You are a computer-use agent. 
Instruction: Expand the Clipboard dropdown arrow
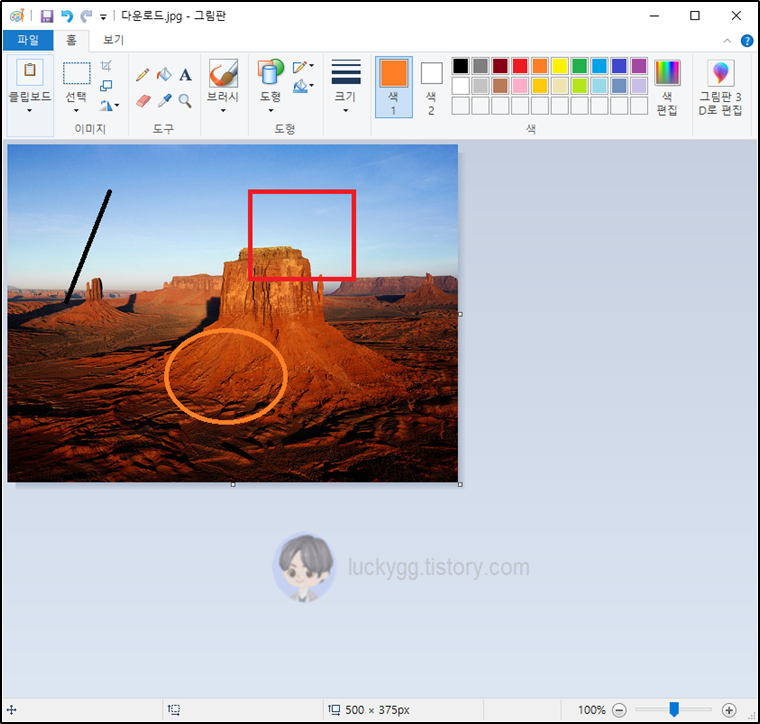click(x=30, y=110)
